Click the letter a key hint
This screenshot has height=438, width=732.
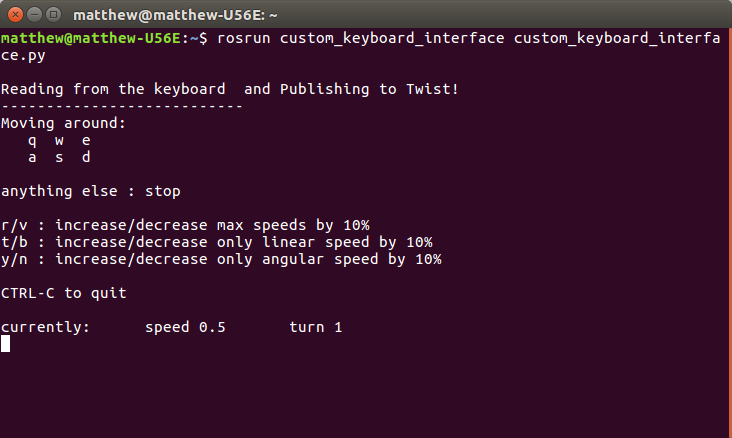tap(32, 157)
